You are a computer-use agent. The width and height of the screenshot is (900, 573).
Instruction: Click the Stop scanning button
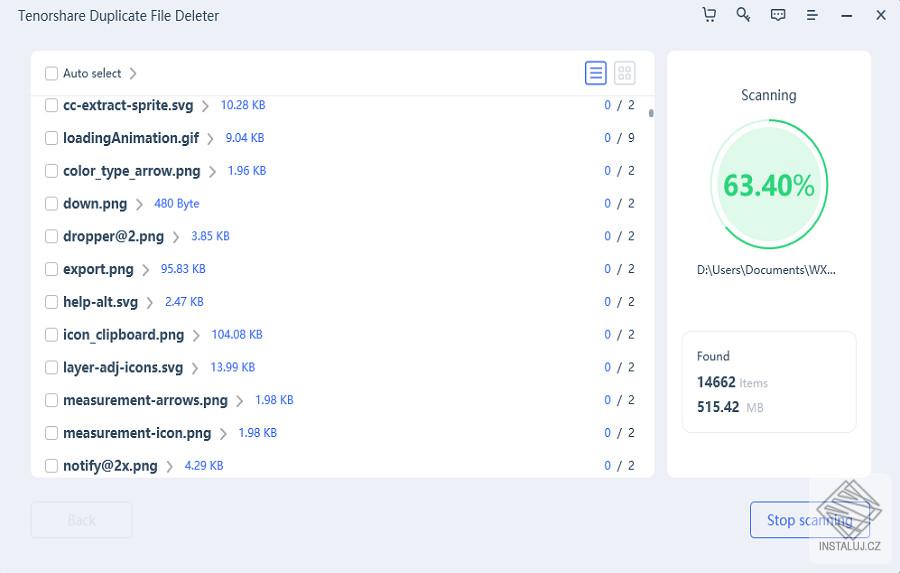(x=809, y=520)
